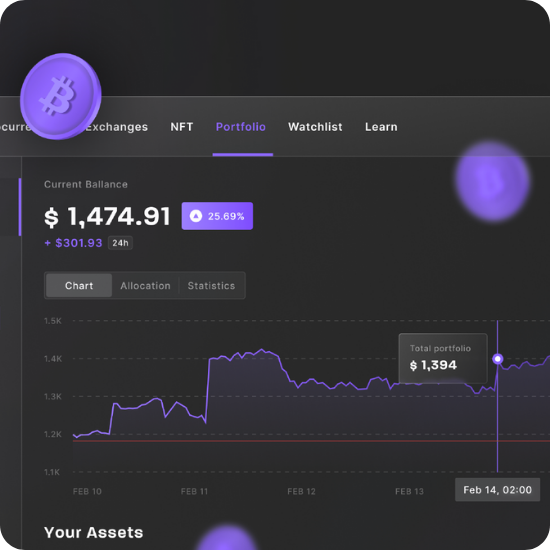Select the Portfolio tab
Screen dimensions: 550x550
241,127
